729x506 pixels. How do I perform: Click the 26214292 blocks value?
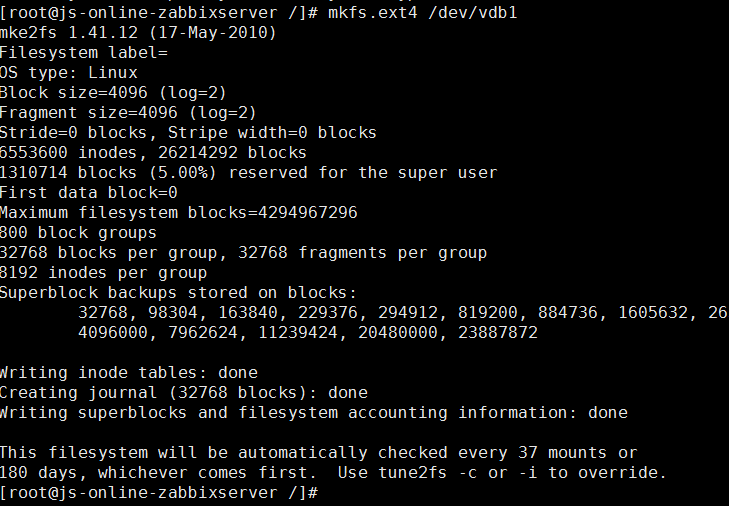[x=232, y=153]
